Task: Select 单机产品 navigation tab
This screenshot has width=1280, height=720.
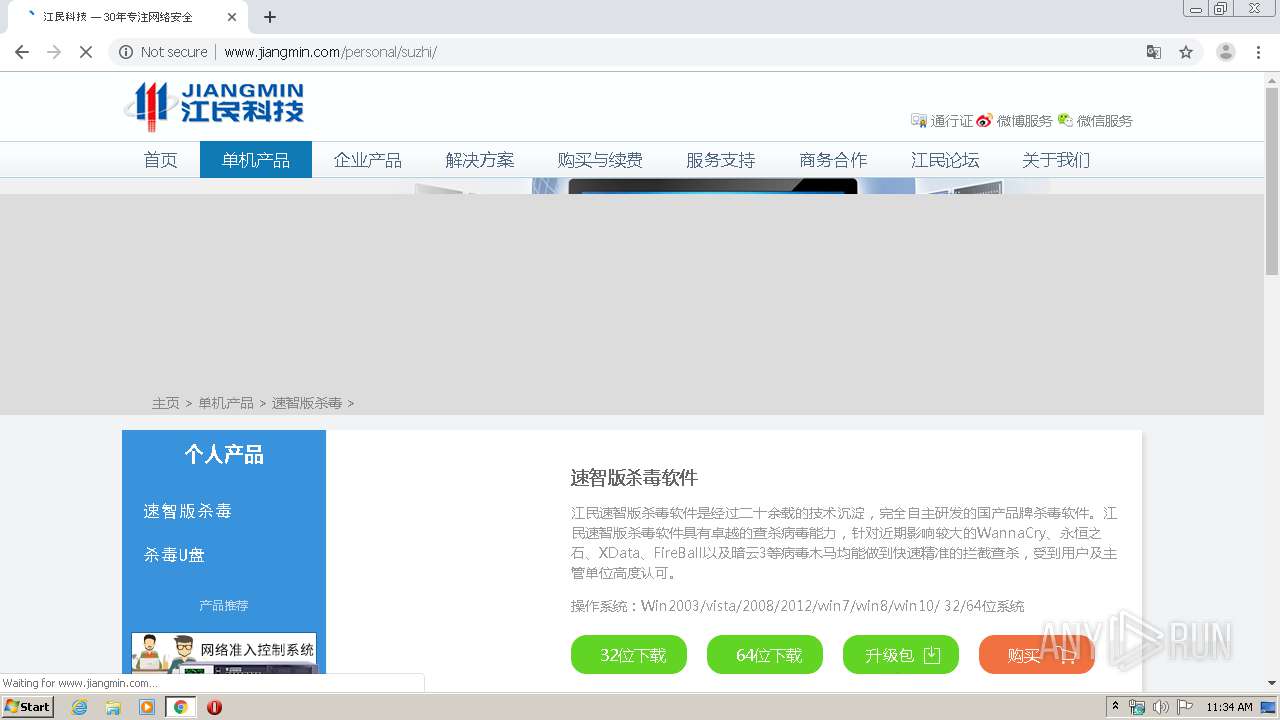Action: pos(256,160)
